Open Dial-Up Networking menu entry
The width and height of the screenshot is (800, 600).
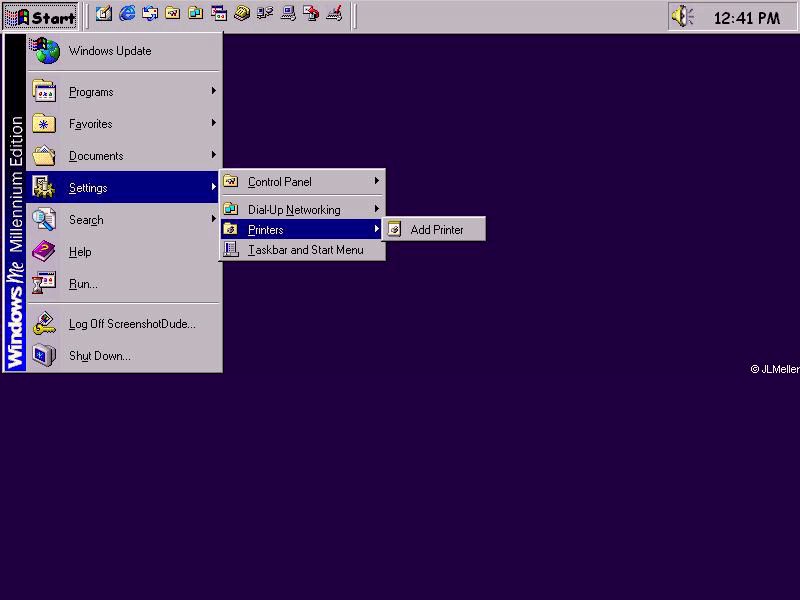(302, 209)
